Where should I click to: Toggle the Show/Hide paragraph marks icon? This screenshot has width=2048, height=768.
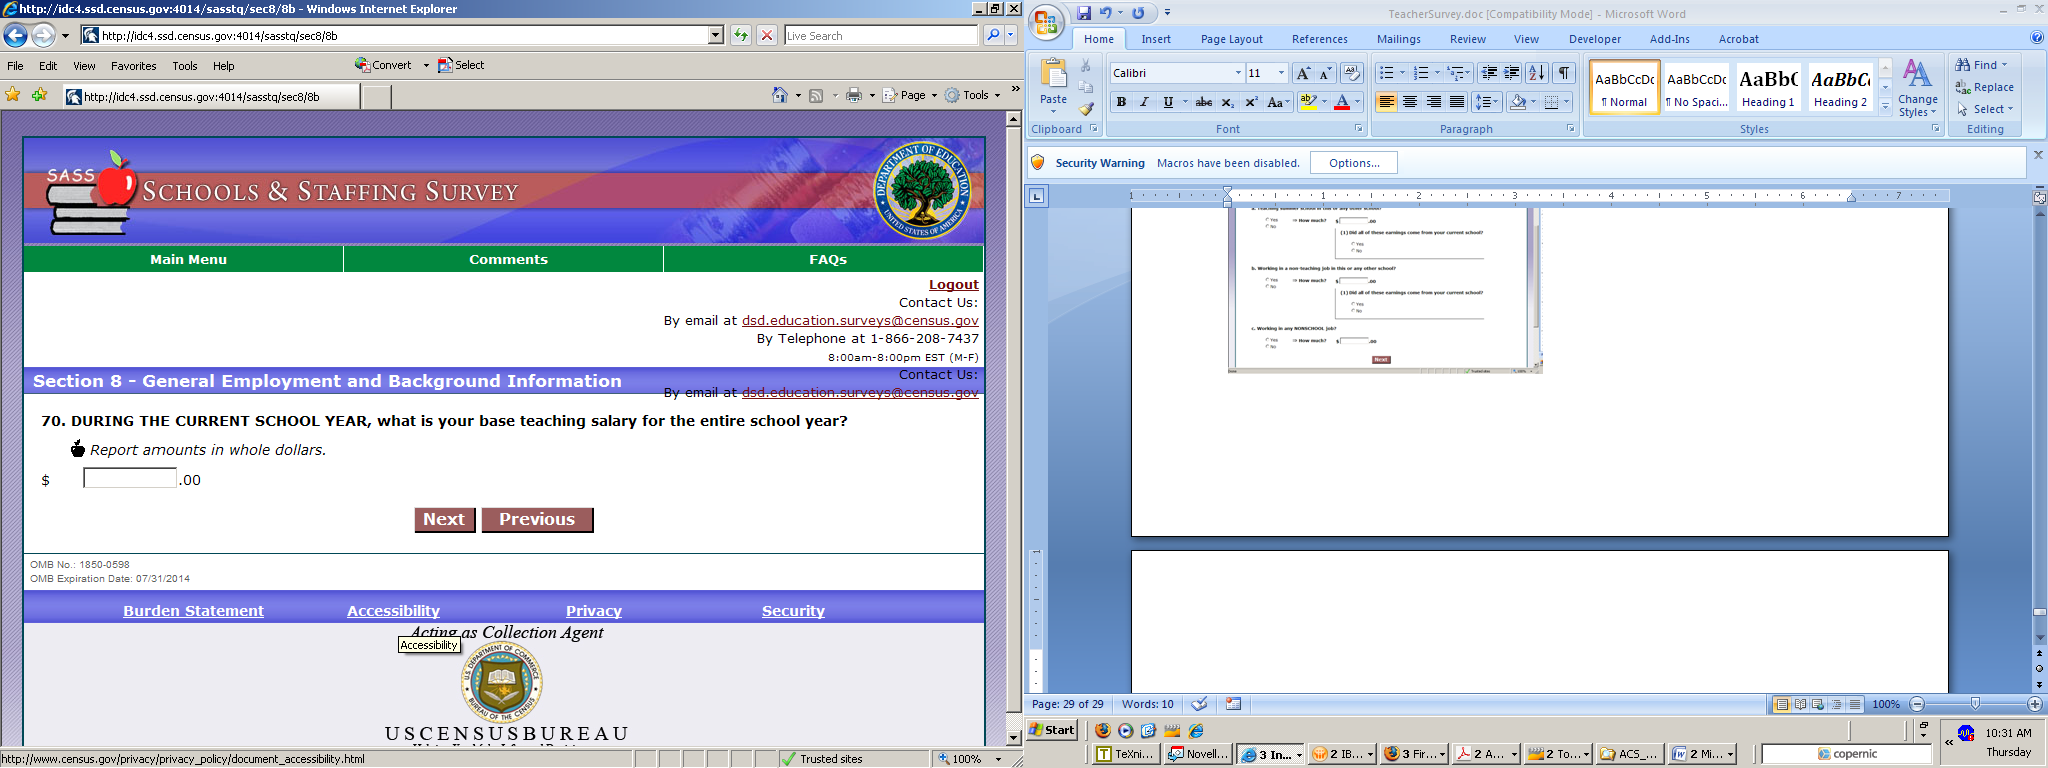click(x=1564, y=73)
